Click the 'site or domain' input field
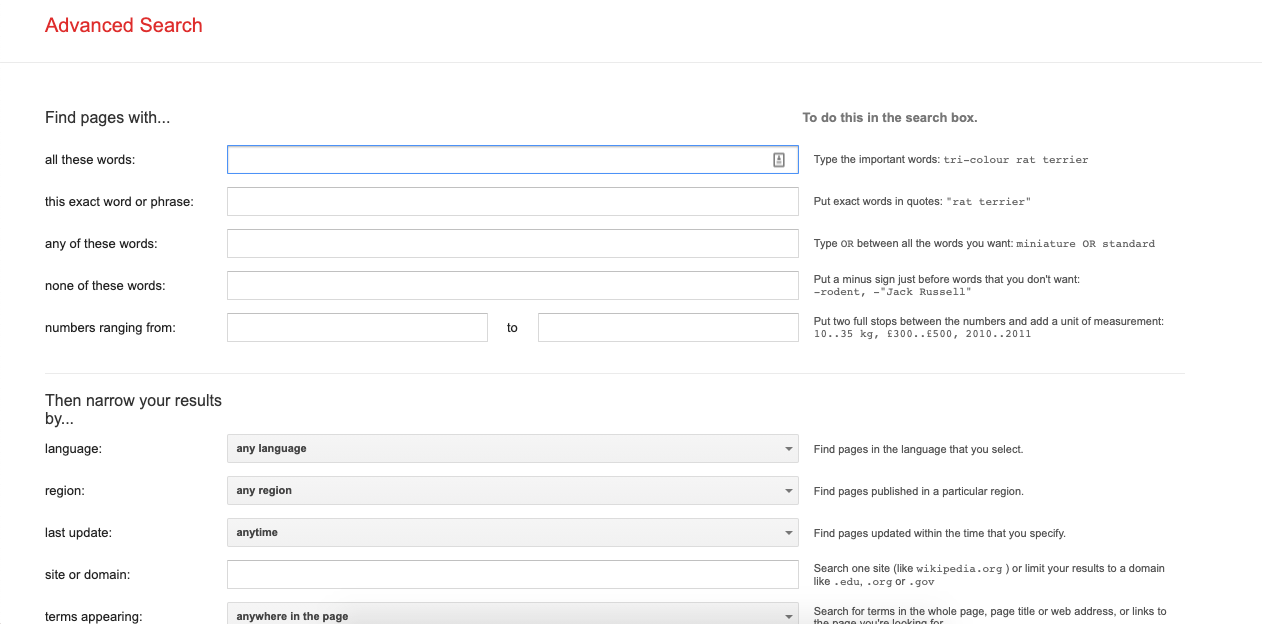This screenshot has width=1262, height=624. tap(512, 575)
